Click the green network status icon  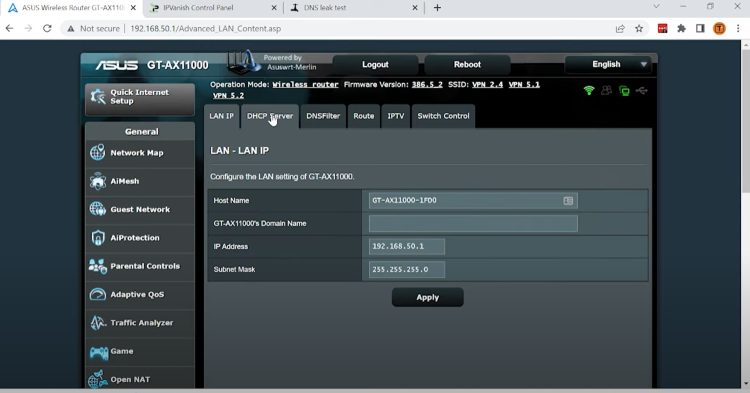[x=624, y=90]
